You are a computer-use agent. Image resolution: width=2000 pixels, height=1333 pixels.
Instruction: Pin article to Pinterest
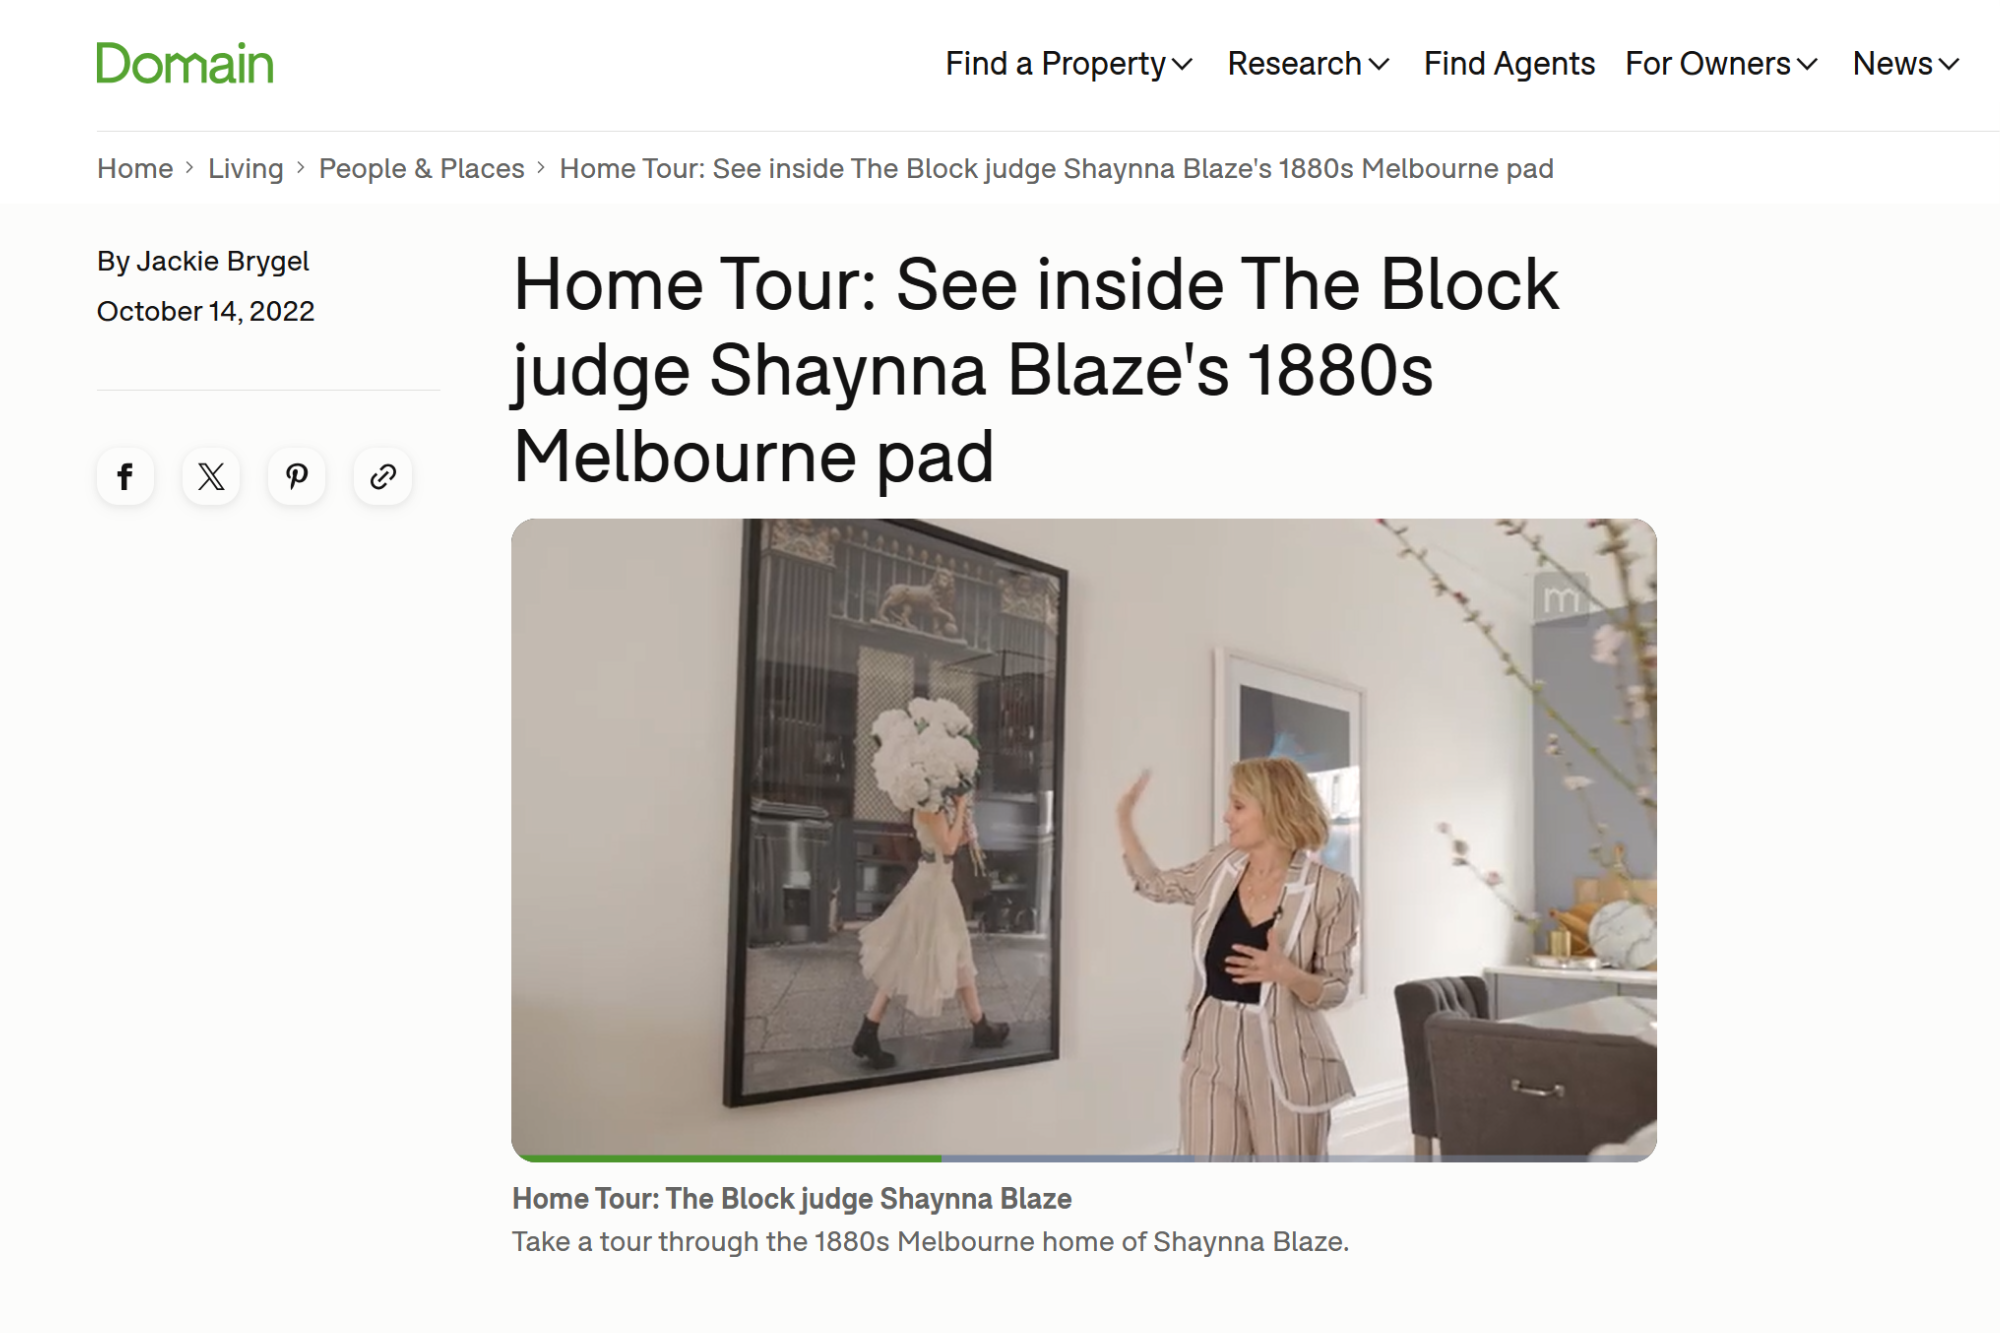[296, 477]
